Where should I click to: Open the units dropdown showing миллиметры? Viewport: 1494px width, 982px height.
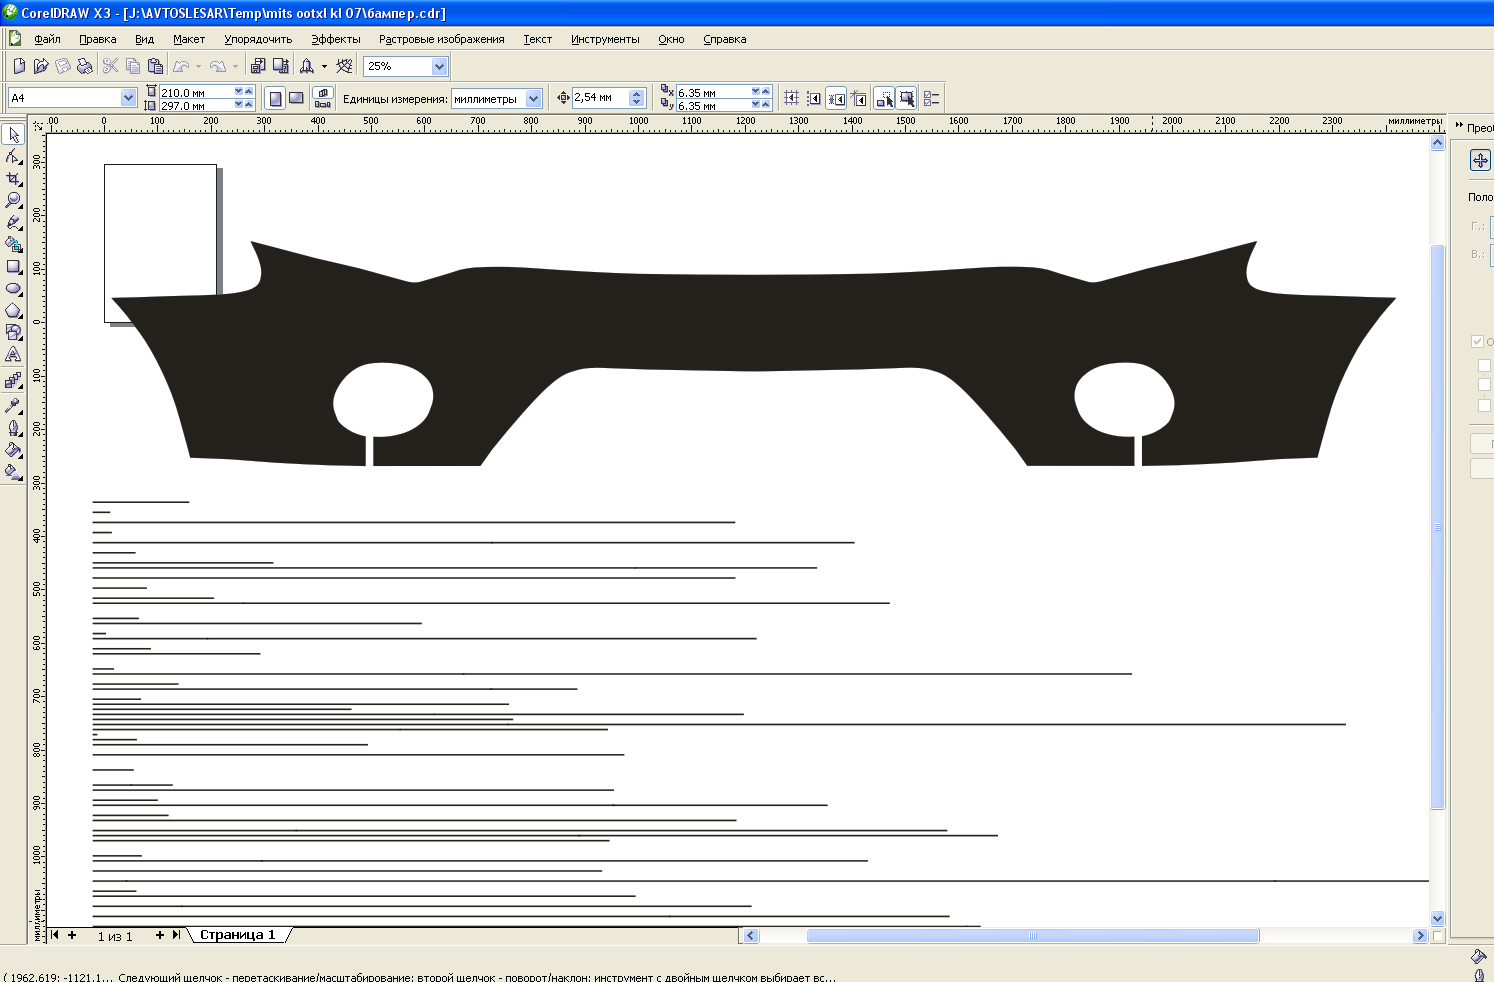[533, 98]
